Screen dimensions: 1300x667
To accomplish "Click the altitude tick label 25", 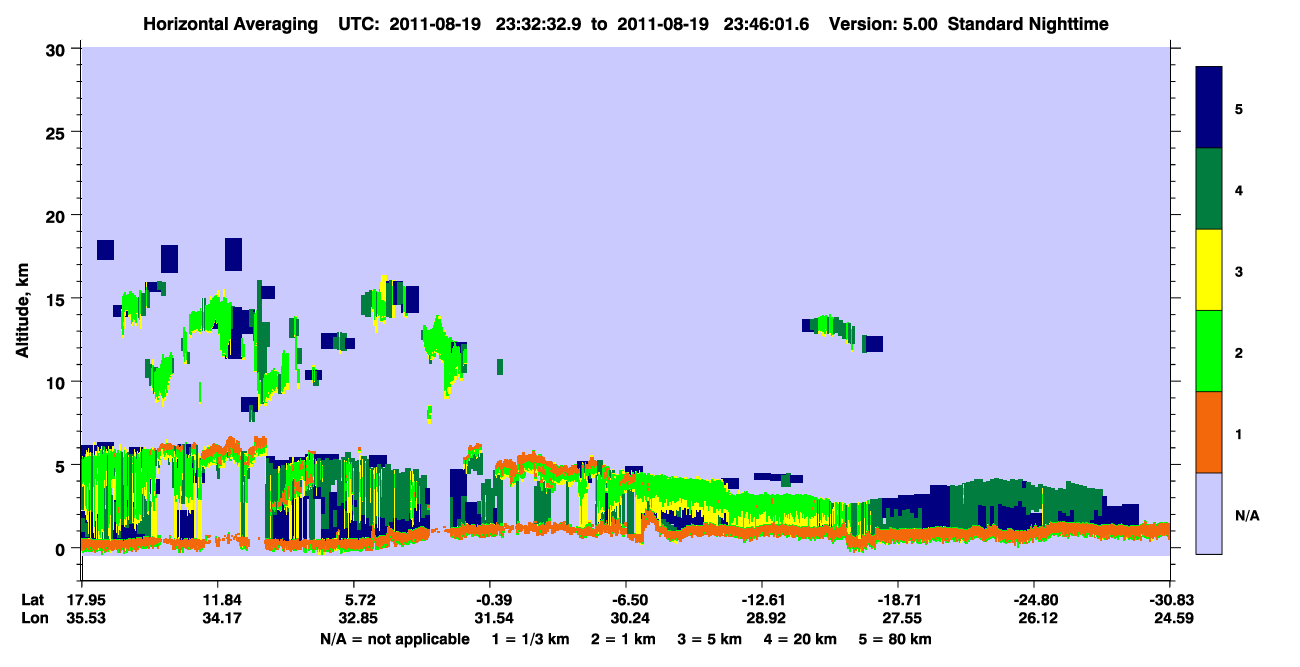I will pos(57,132).
